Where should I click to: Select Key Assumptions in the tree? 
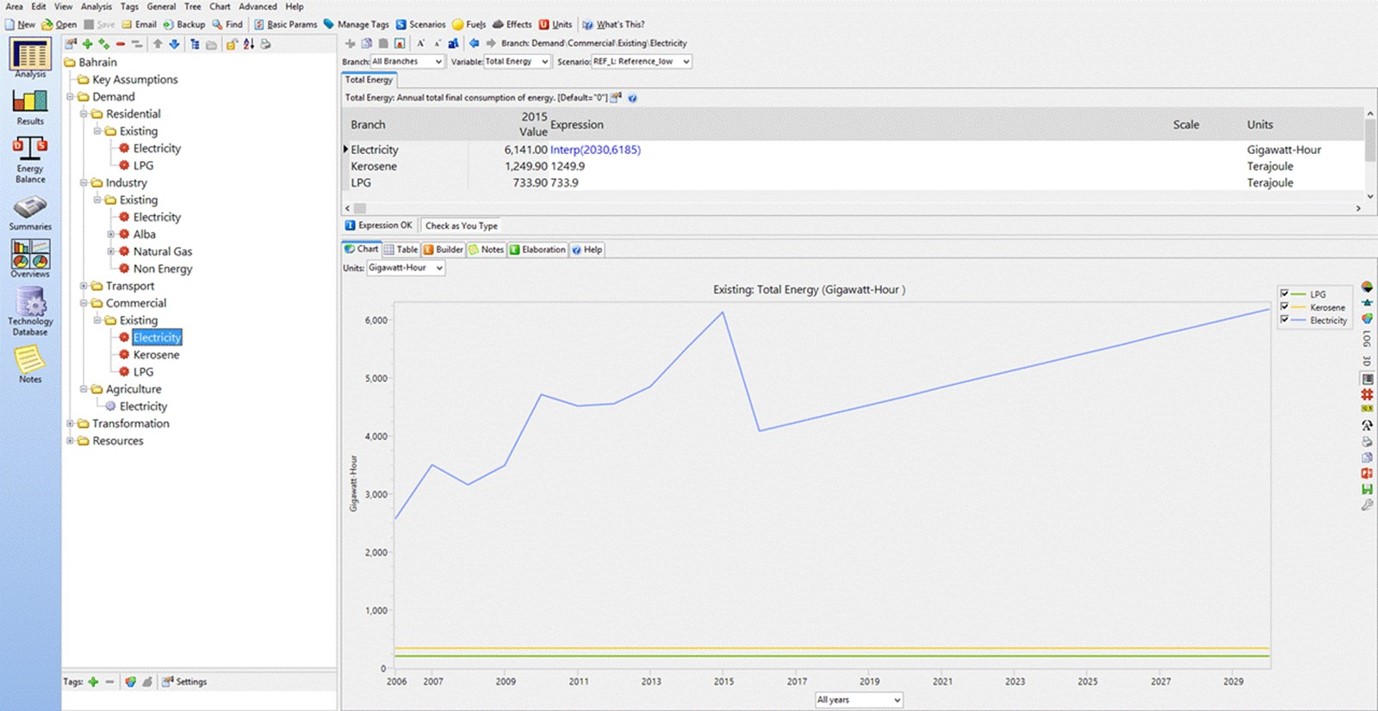(x=135, y=80)
